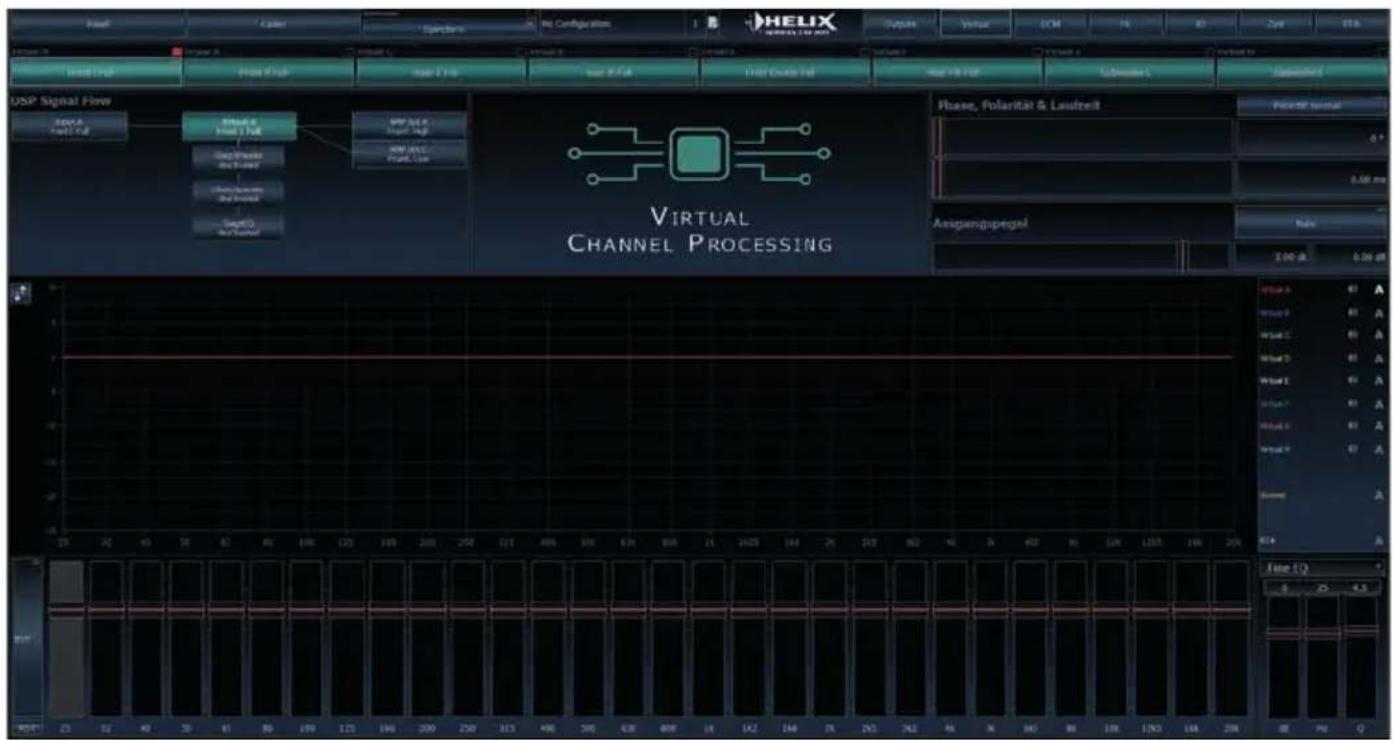Screen dimensions: 1393x740
Task: Click the 25 Hz EQ band fader
Action: pos(67,638)
